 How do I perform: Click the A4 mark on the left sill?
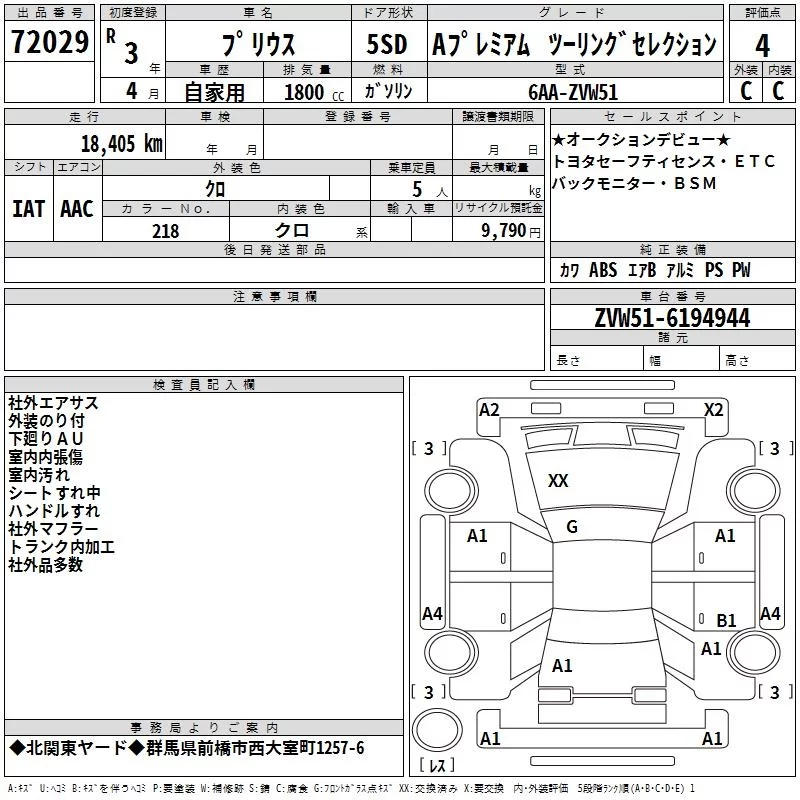point(432,613)
